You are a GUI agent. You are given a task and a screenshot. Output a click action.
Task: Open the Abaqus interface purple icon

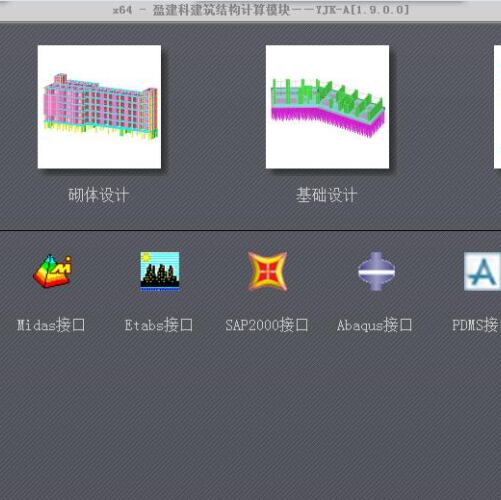pos(376,271)
